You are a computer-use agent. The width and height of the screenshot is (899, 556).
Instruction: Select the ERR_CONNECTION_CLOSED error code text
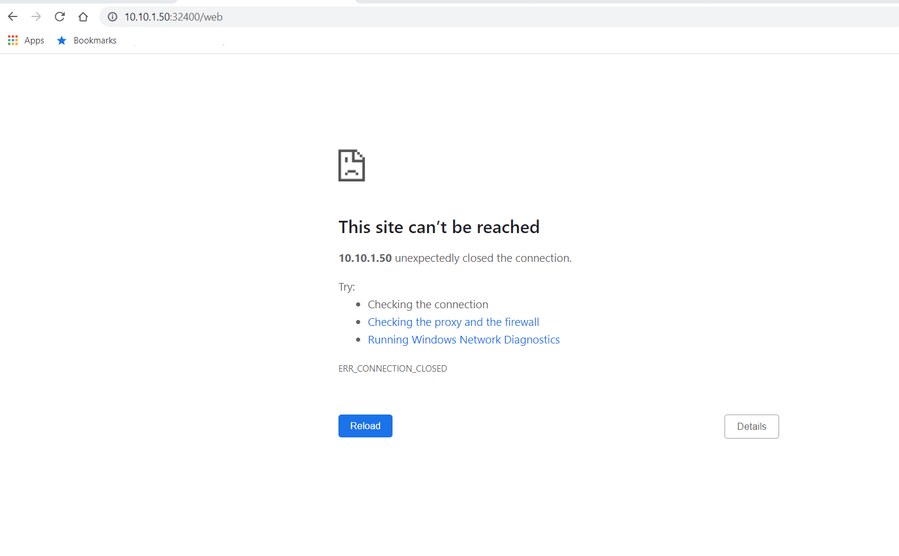coord(393,369)
